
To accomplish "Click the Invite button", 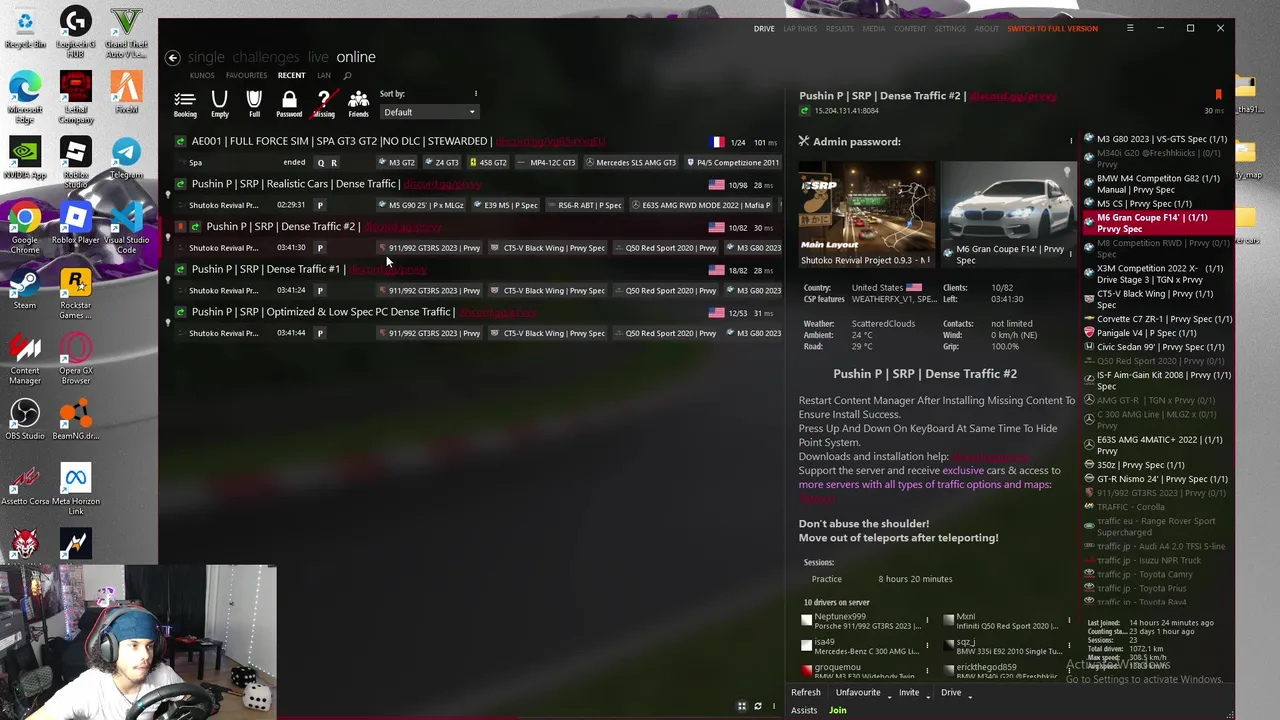I will 908,693.
